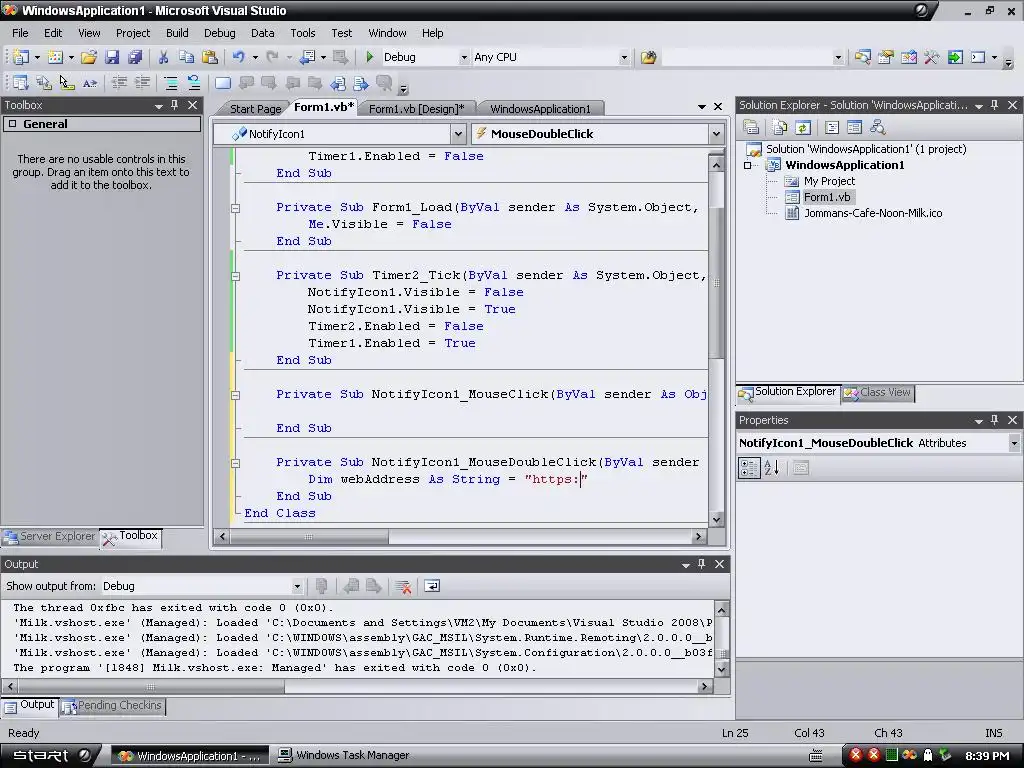Click Decrease Line Indent icon
Image resolution: width=1024 pixels, height=768 pixels.
click(x=119, y=83)
